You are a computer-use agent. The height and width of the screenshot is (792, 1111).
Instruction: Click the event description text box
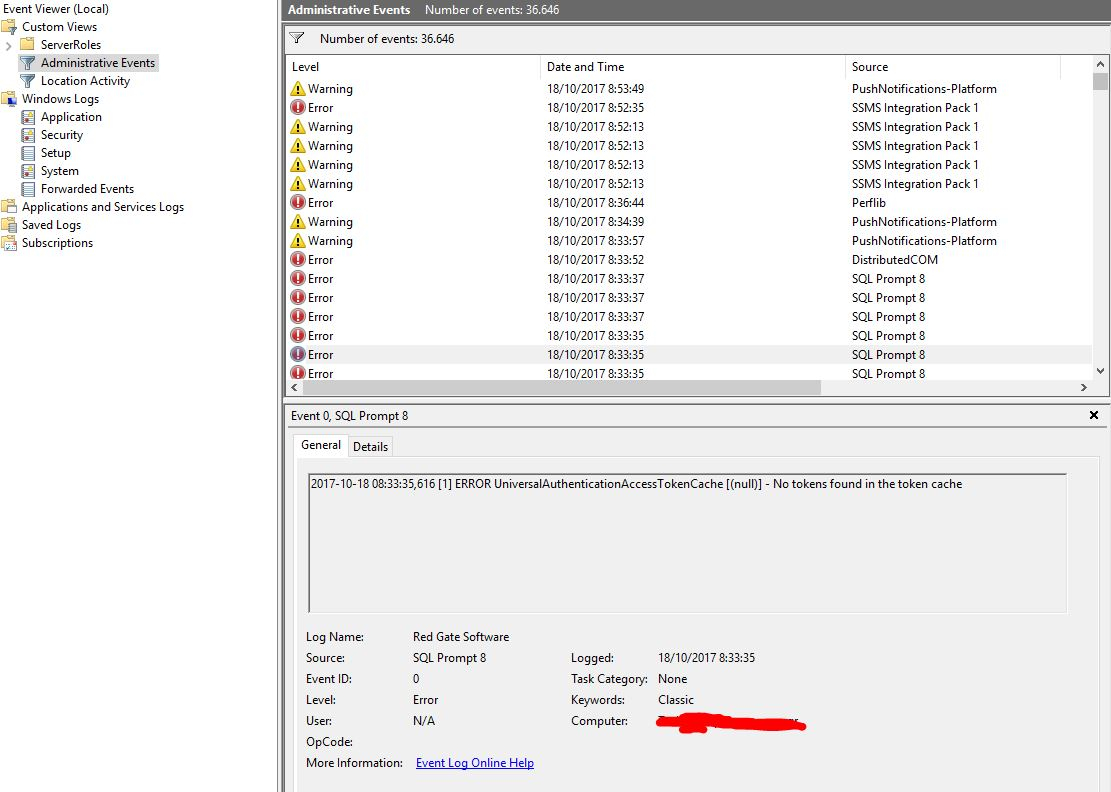coord(687,543)
